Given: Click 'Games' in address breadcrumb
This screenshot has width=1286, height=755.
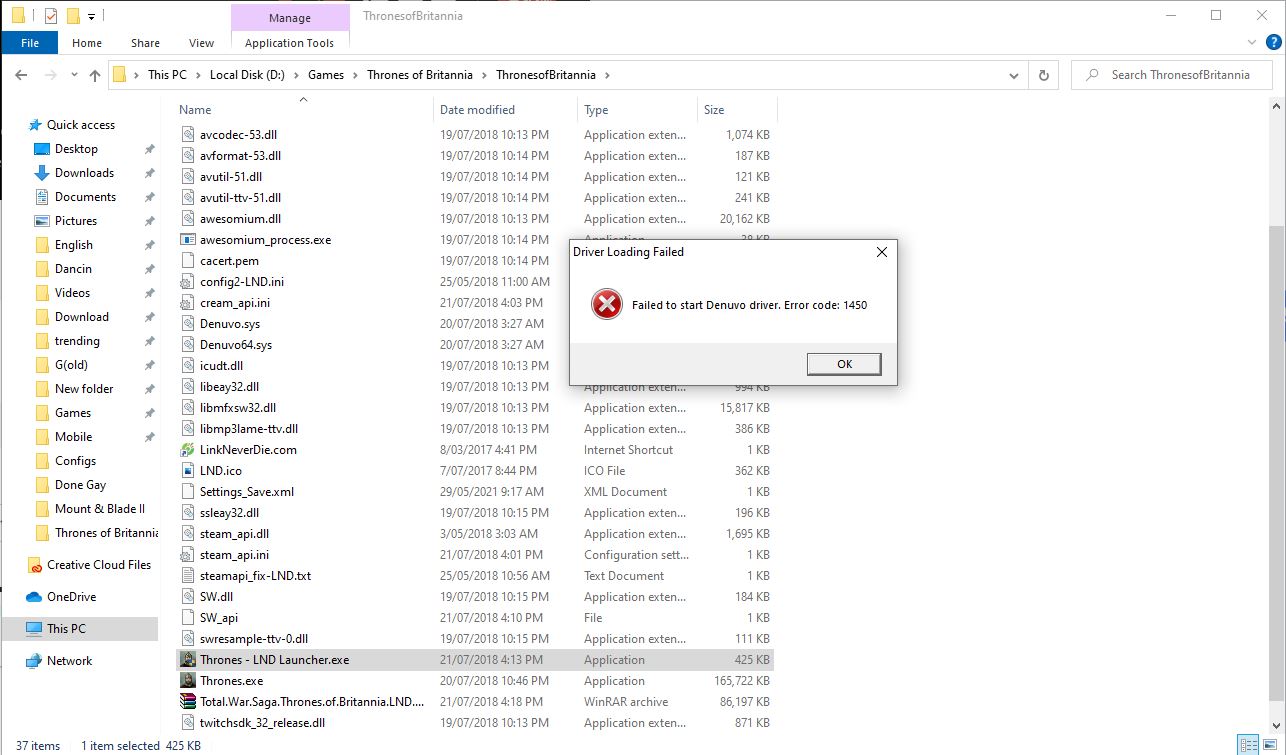Looking at the screenshot, I should point(326,75).
